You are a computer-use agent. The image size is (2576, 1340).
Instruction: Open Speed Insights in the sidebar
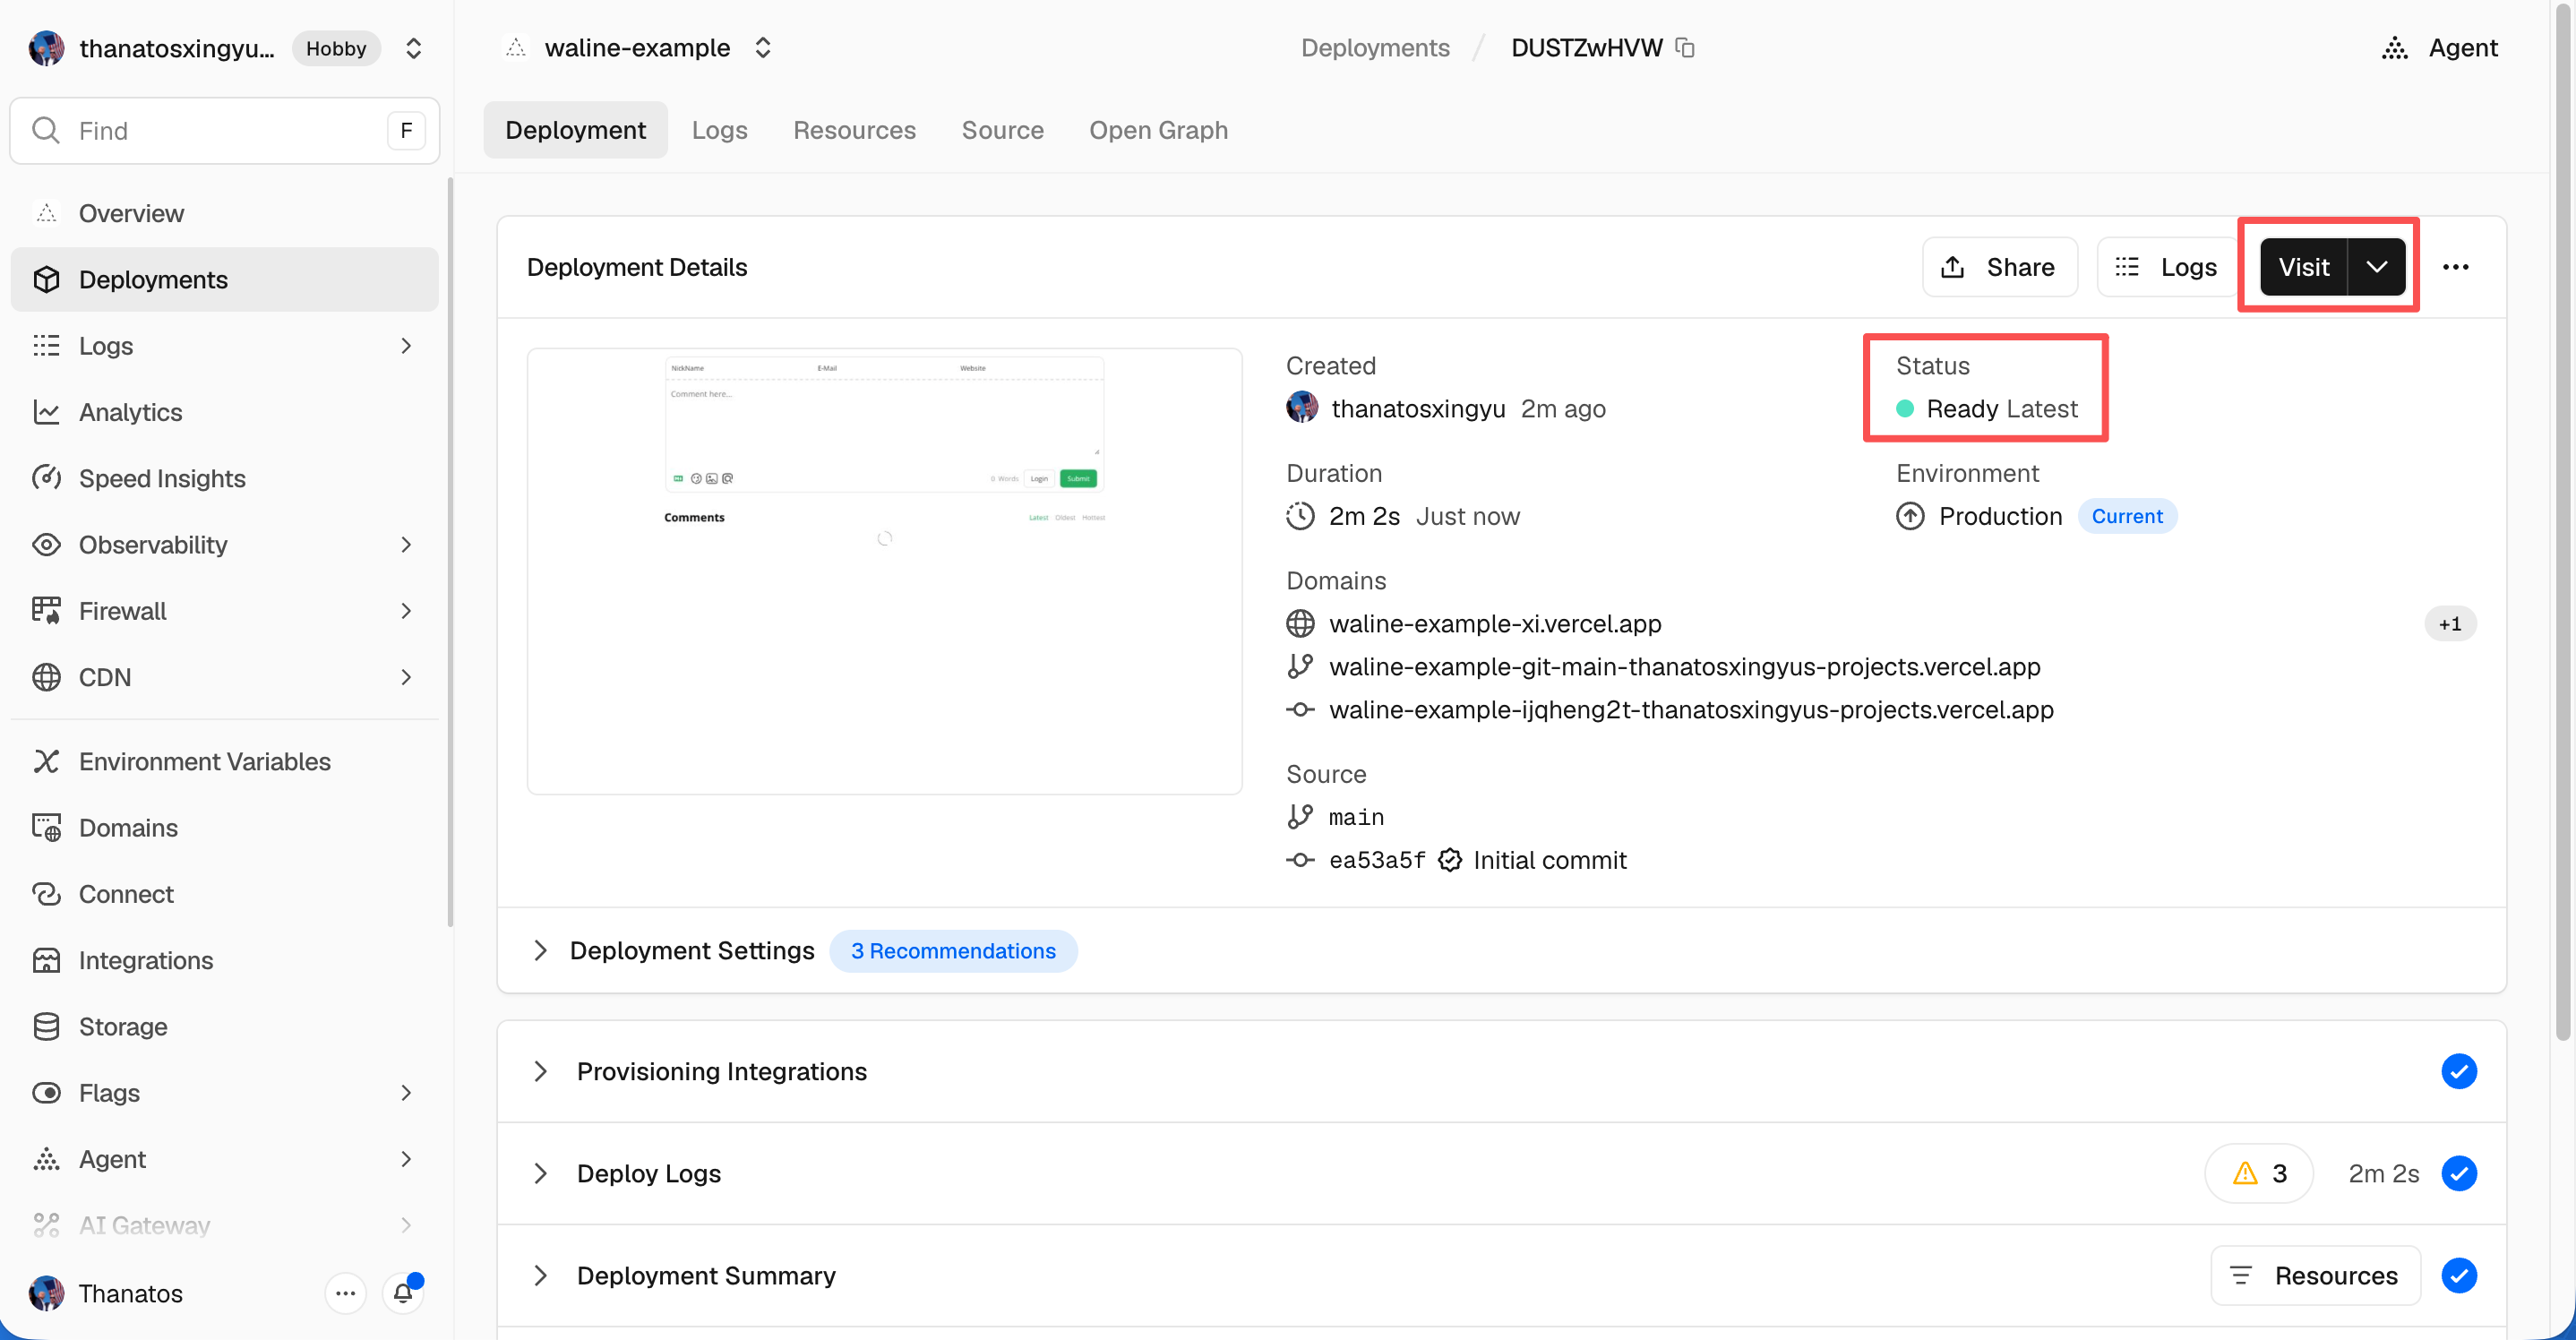tap(224, 478)
